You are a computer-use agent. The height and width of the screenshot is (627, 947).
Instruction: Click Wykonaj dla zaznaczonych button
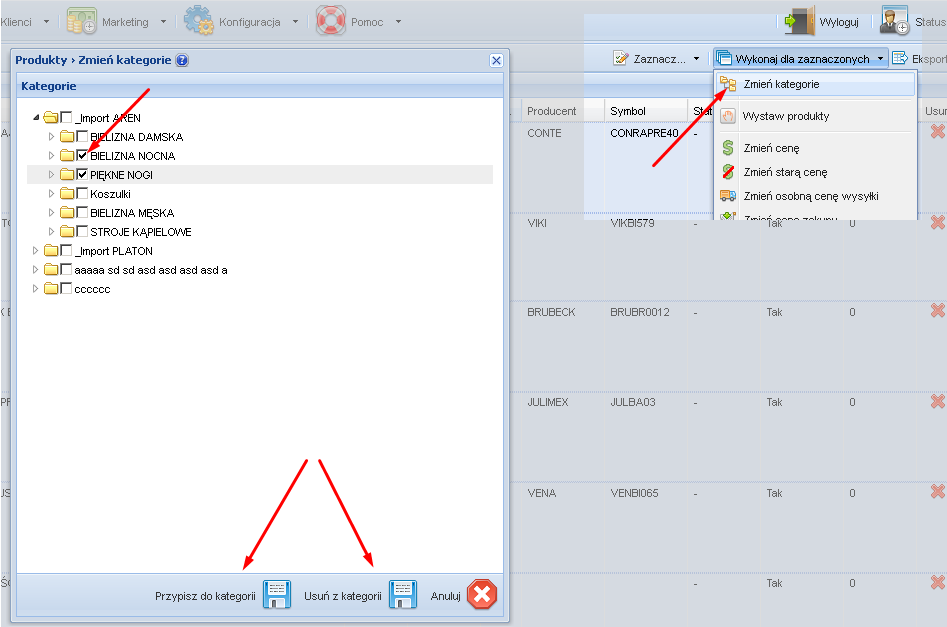click(x=801, y=59)
